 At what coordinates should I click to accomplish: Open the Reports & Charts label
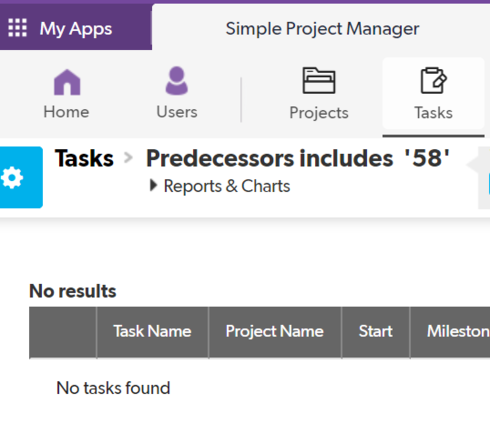point(227,186)
